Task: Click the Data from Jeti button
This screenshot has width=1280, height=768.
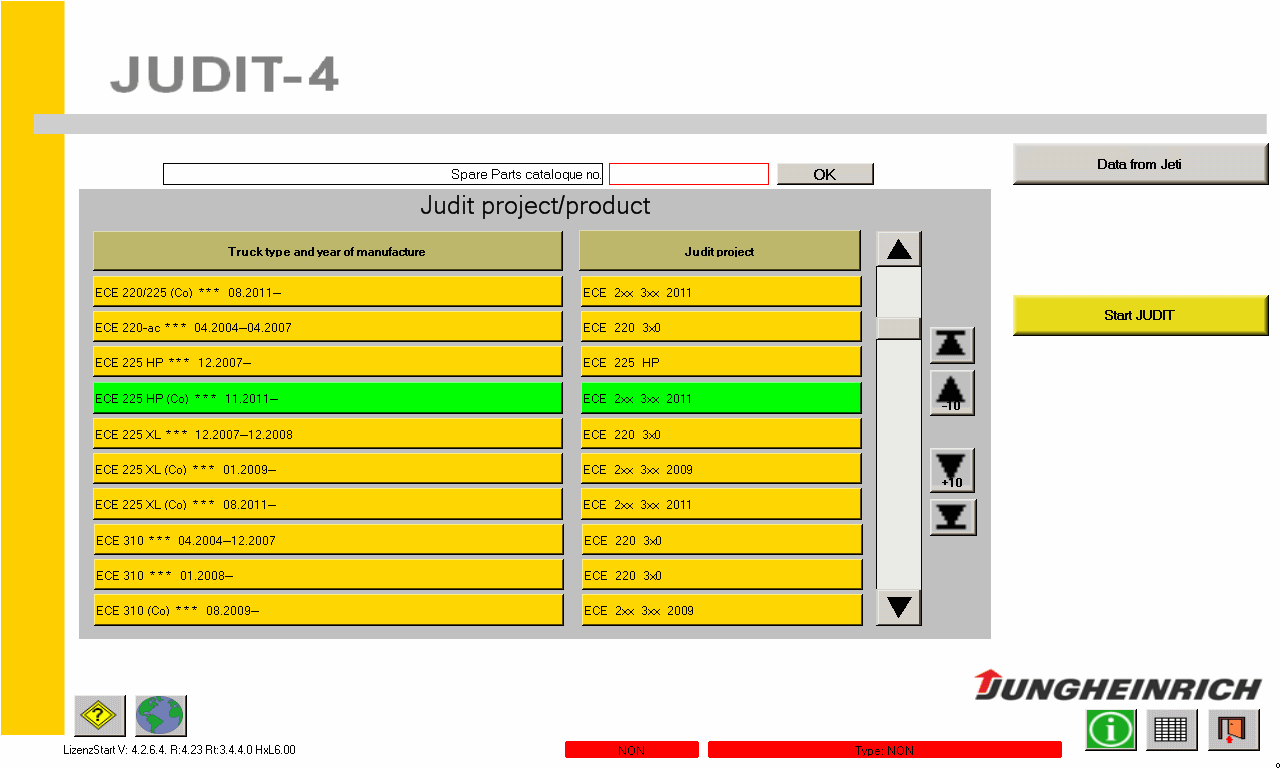Action: pyautogui.click(x=1140, y=164)
